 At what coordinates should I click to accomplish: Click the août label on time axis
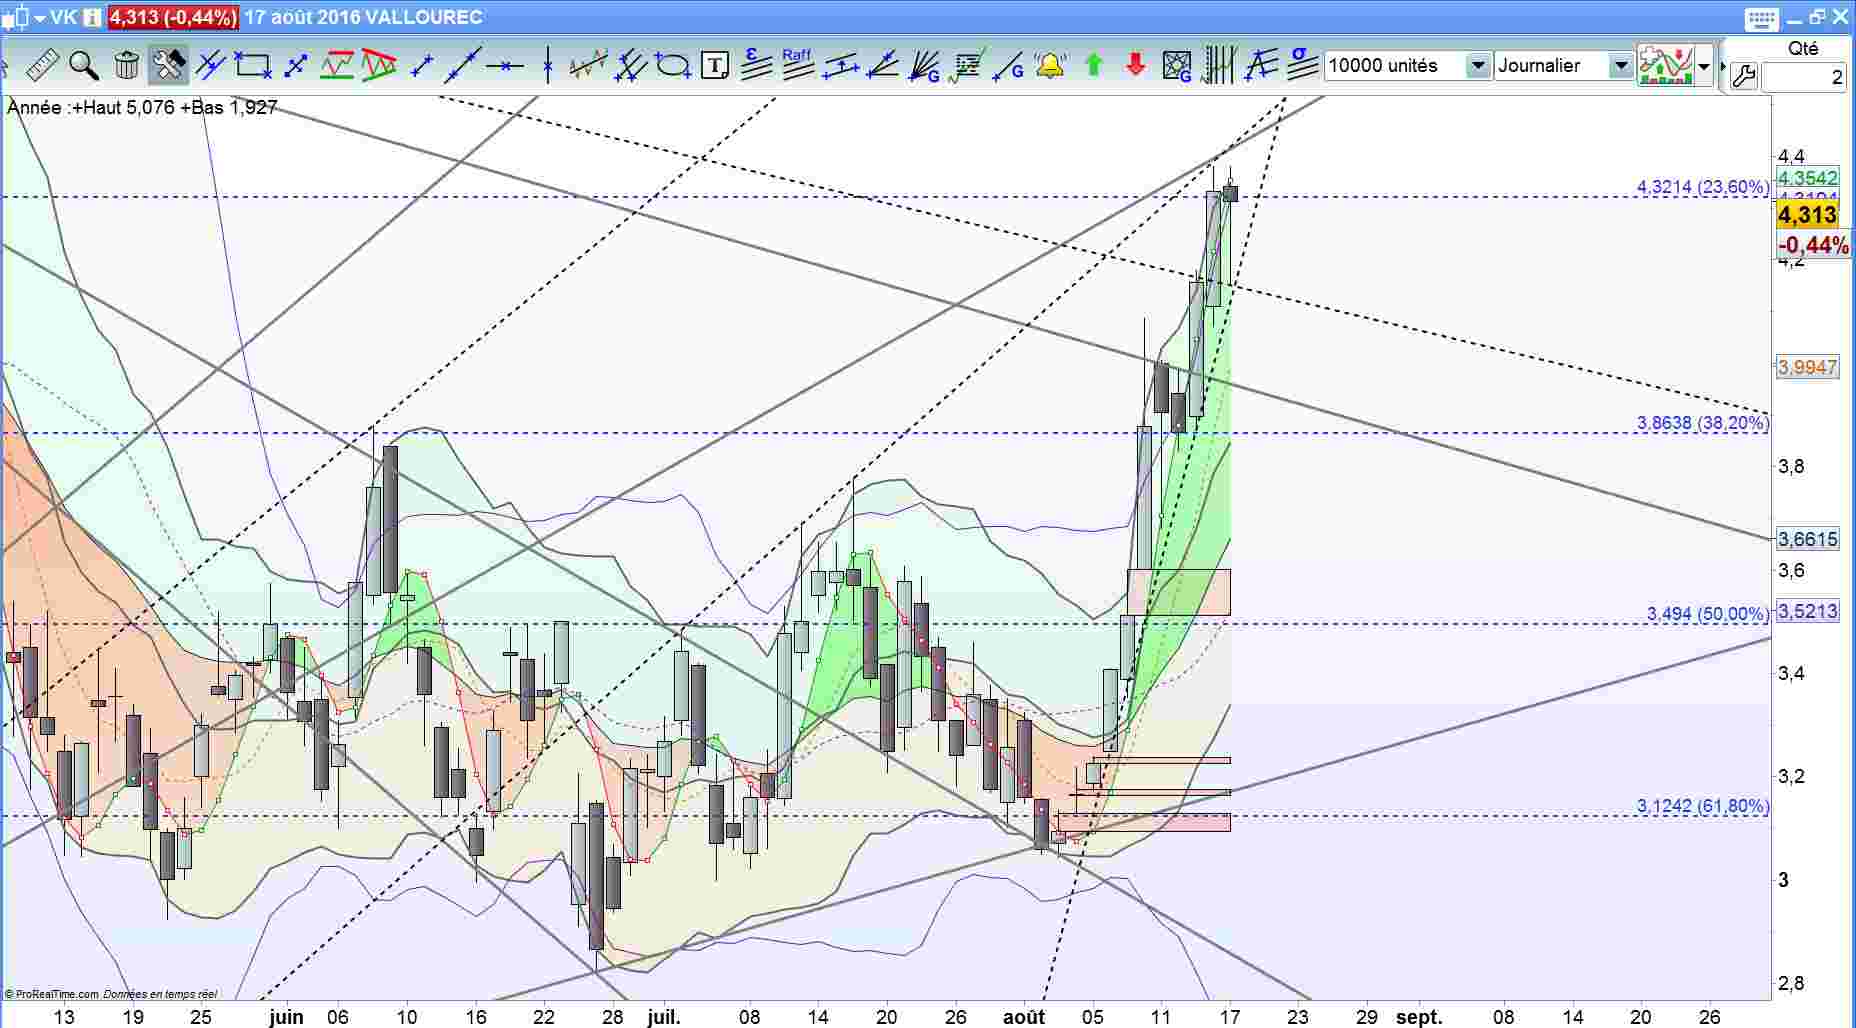click(1023, 1017)
